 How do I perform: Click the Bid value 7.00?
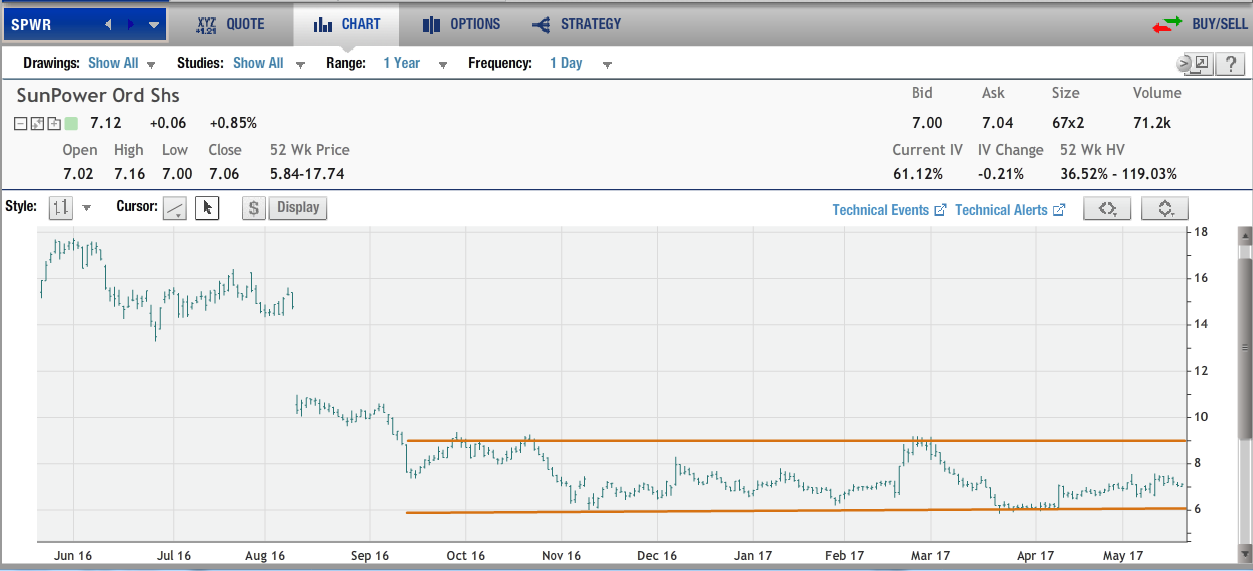coord(927,123)
